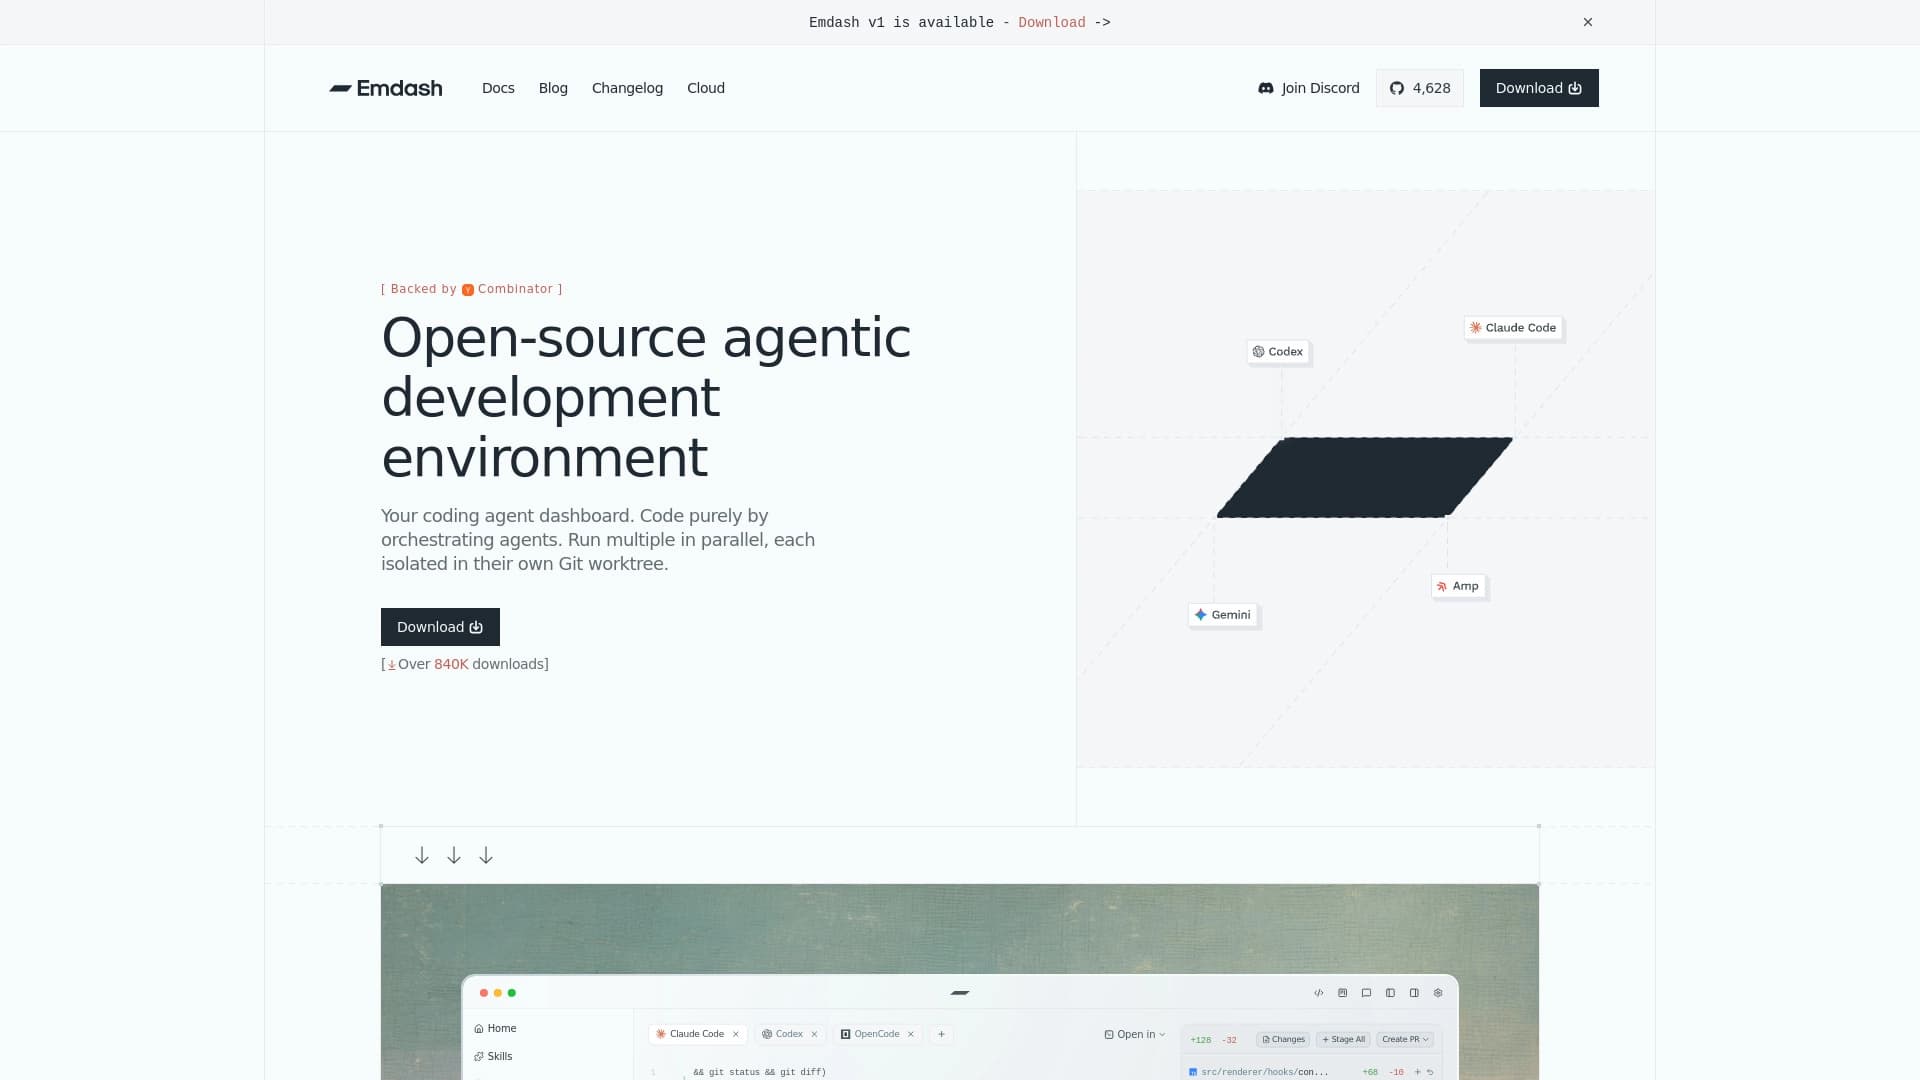Toggle the right sidebar panel icon in app preview

(x=1414, y=993)
